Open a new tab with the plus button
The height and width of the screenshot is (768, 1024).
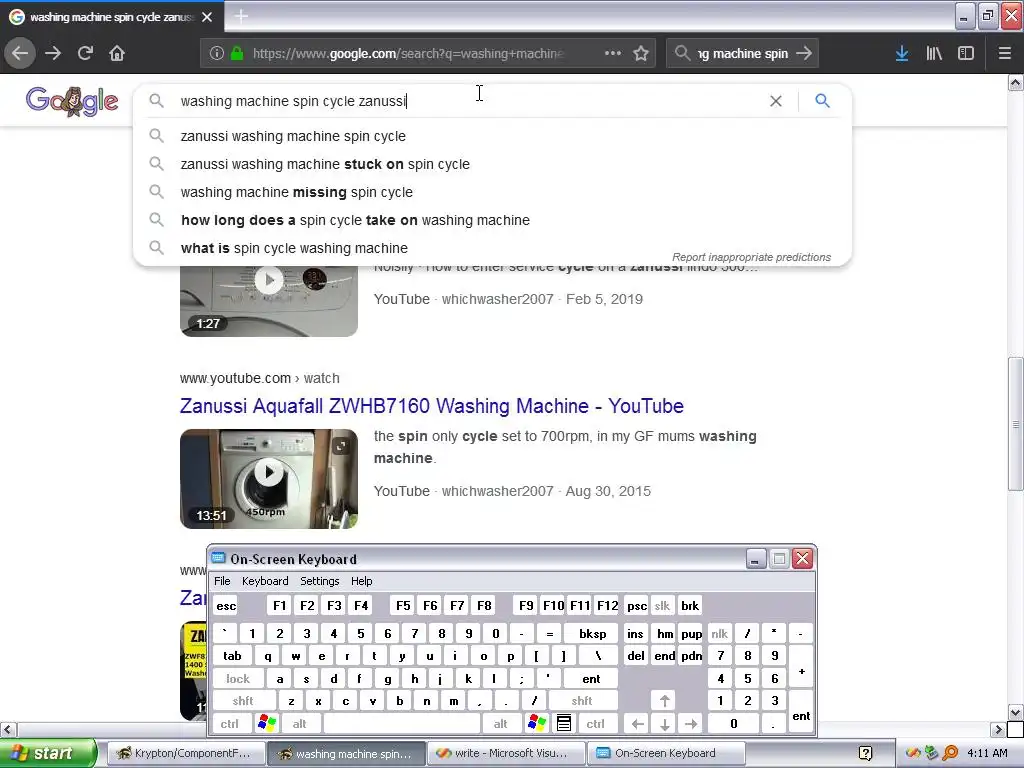click(x=241, y=16)
